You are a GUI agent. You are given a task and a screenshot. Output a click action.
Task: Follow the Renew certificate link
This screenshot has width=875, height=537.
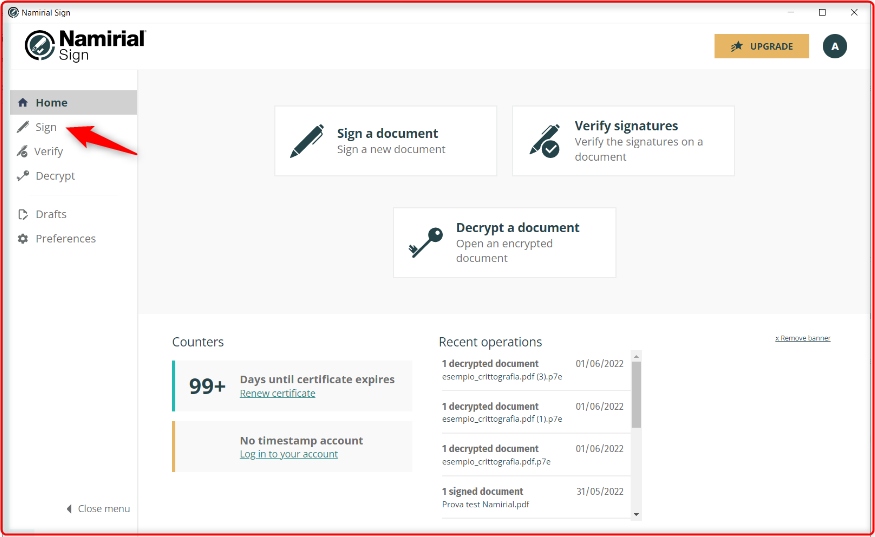(277, 394)
